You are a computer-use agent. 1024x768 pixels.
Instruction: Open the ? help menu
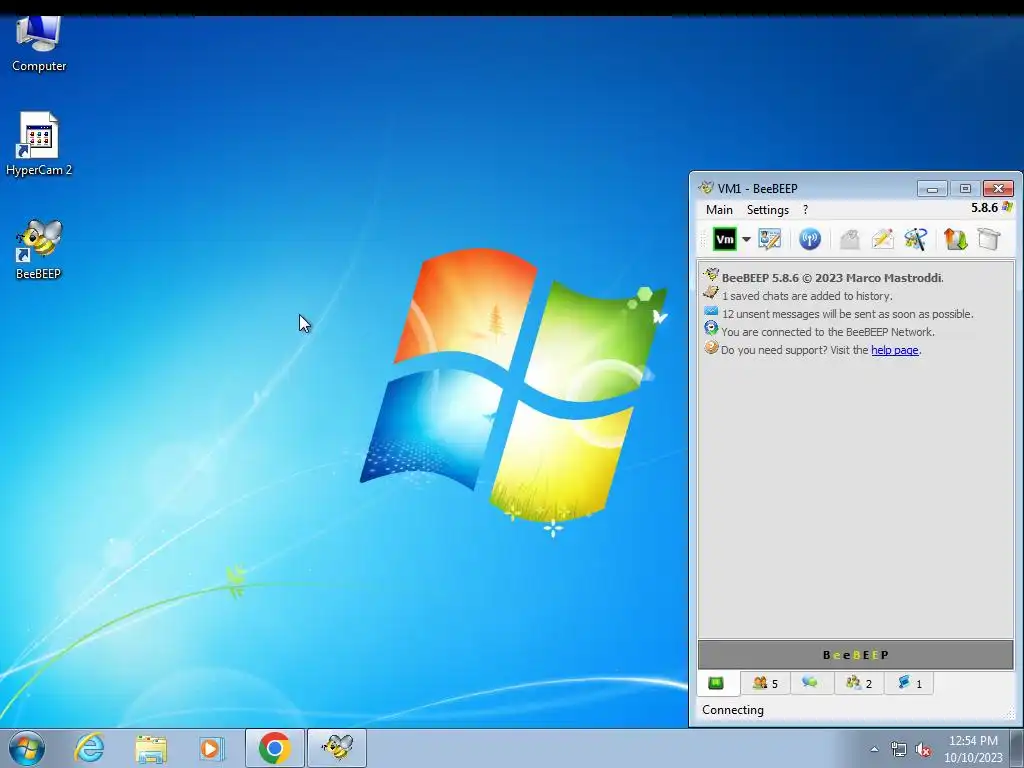pyautogui.click(x=805, y=210)
